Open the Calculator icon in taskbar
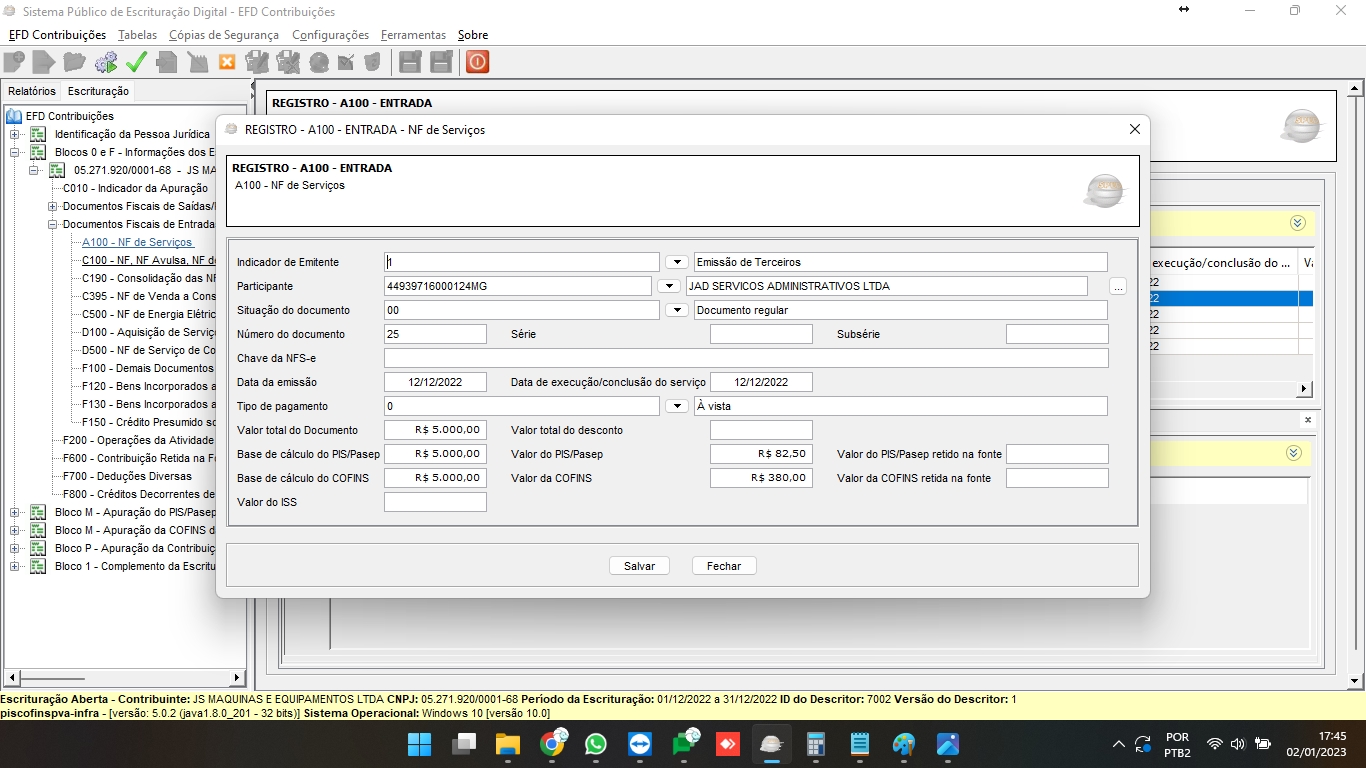The width and height of the screenshot is (1366, 768). (815, 745)
